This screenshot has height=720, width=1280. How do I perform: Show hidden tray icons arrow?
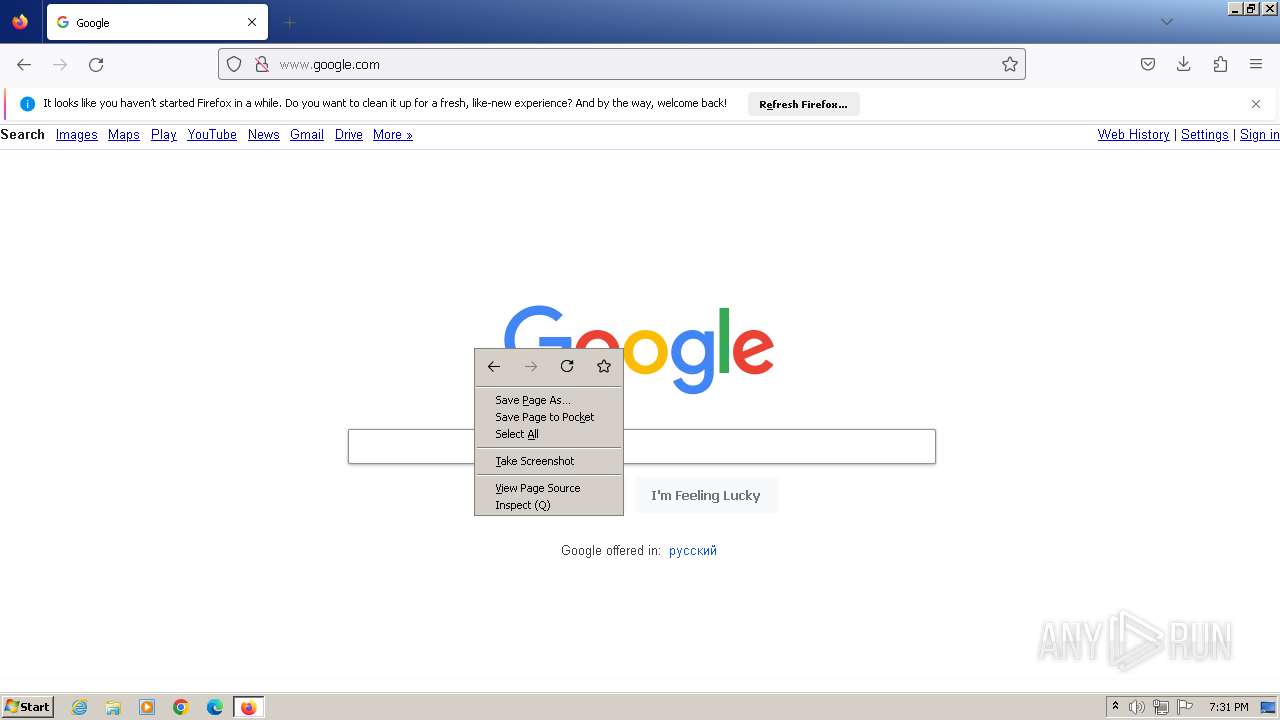1115,707
